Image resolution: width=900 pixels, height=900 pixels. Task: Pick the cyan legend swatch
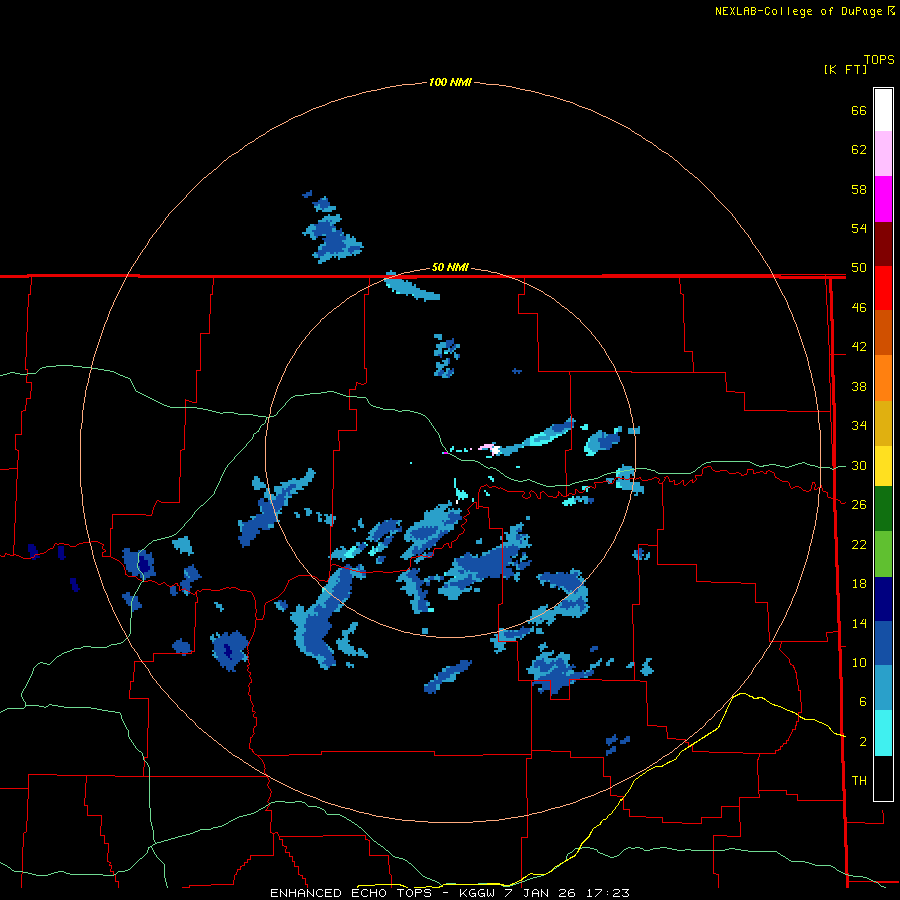point(883,733)
